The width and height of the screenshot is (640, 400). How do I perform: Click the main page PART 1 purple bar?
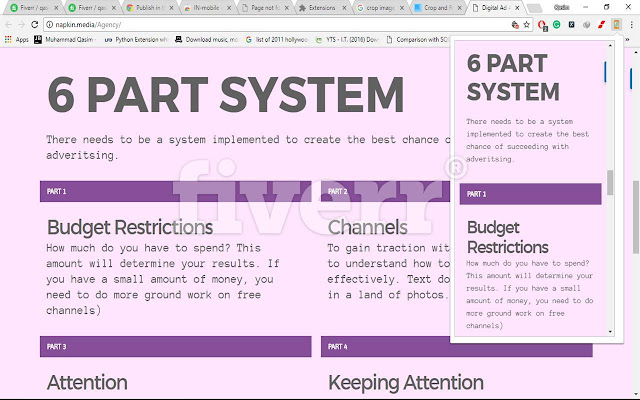[176, 191]
